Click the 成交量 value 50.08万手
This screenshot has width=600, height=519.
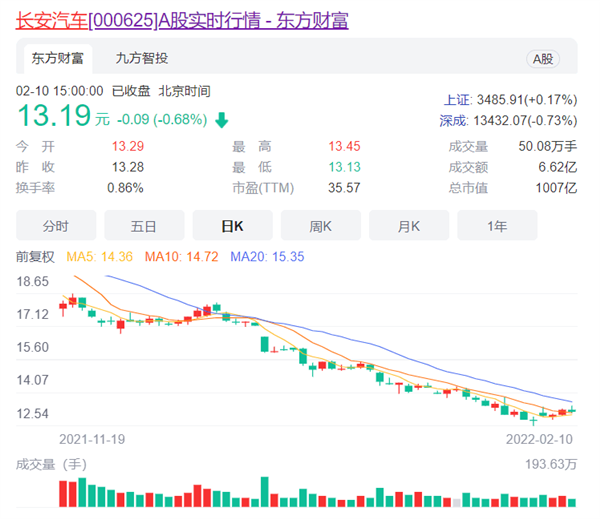[x=548, y=146]
